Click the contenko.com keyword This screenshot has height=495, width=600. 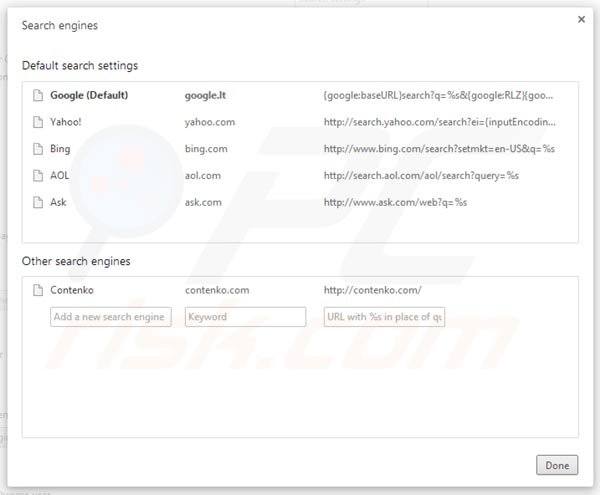click(x=217, y=290)
